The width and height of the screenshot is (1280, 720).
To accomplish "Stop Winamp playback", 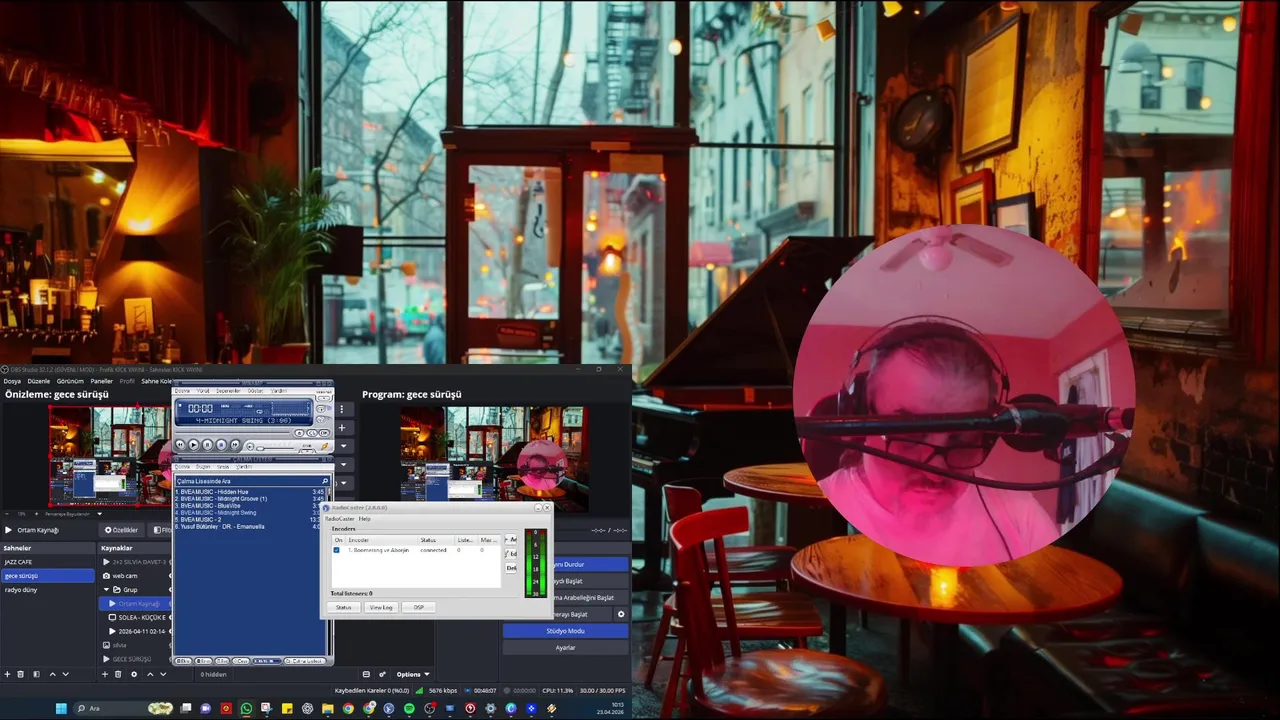I will click(x=221, y=445).
